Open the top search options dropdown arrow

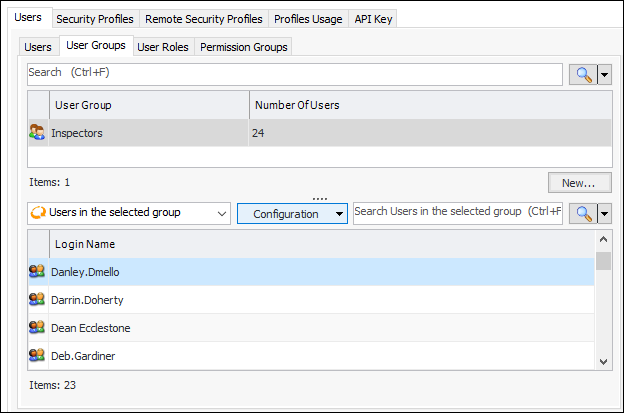pos(603,75)
